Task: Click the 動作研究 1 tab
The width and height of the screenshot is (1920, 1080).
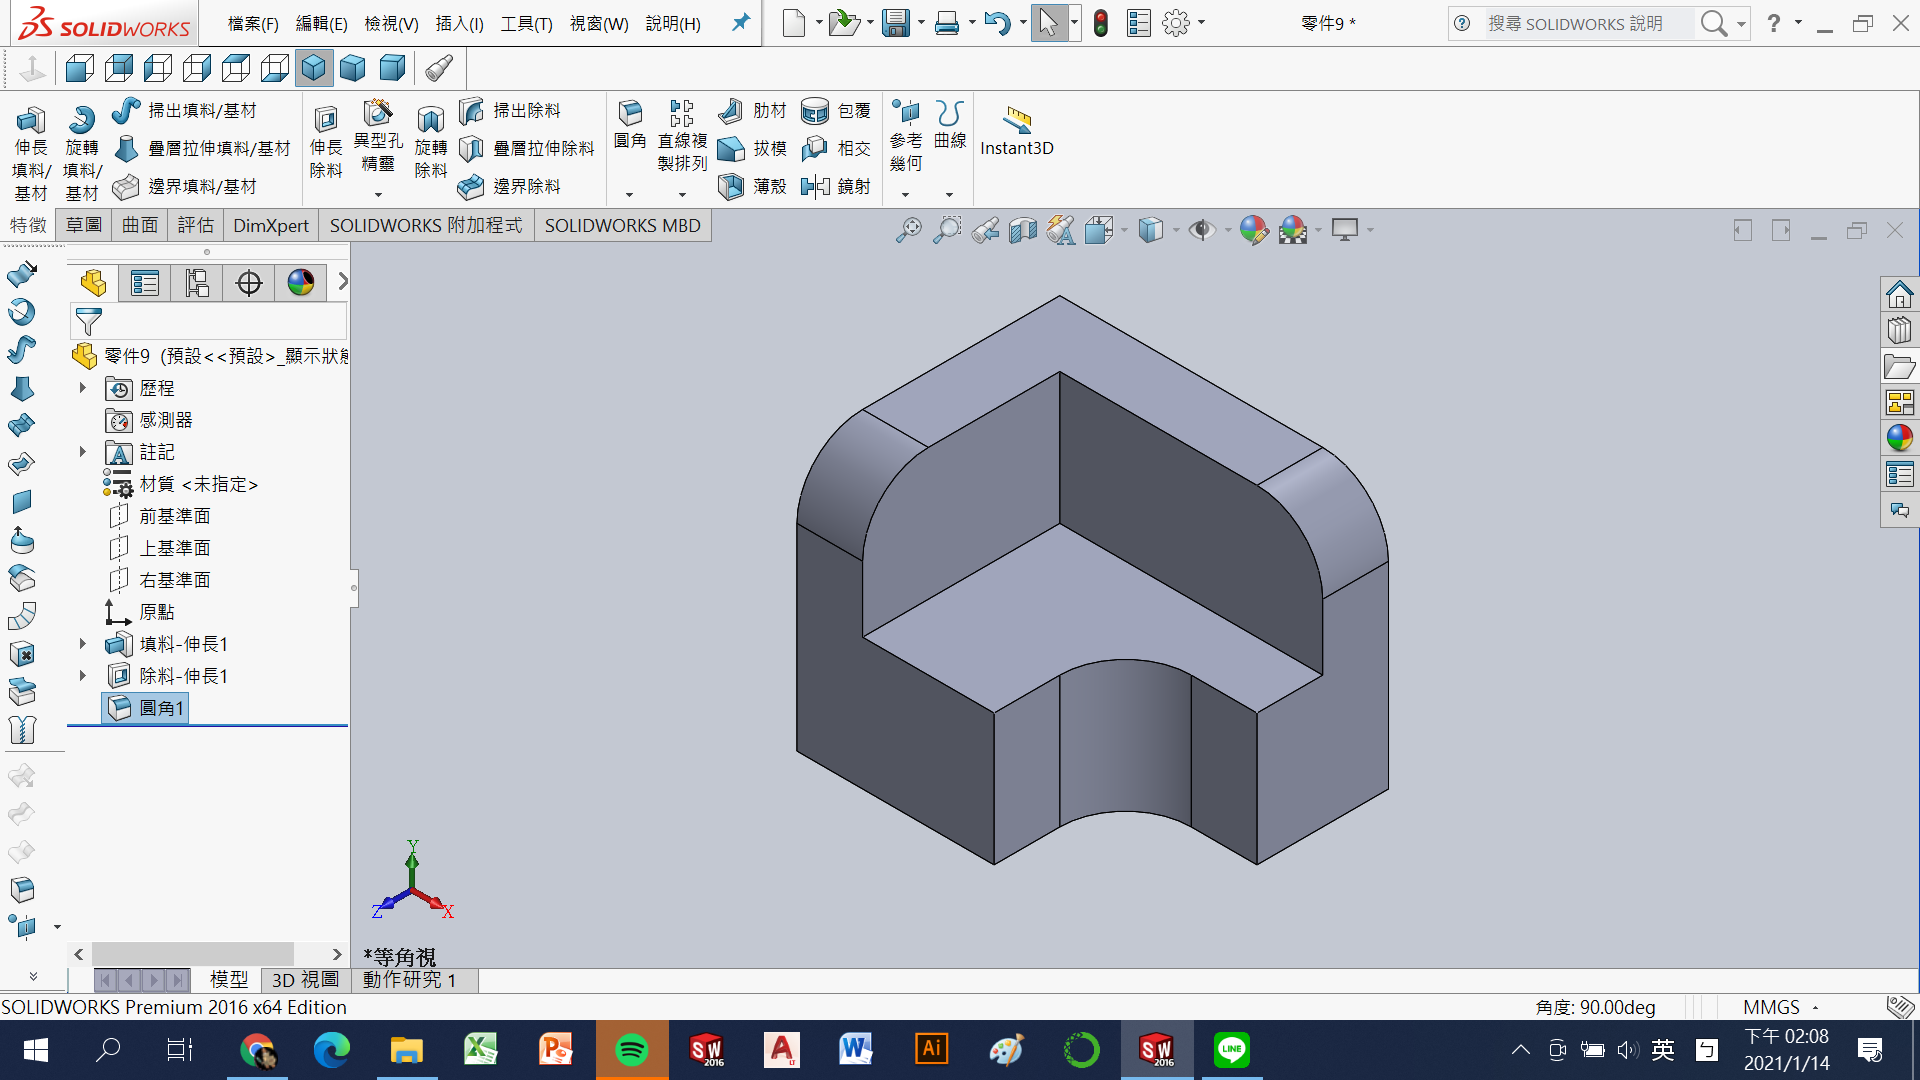Action: tap(409, 980)
